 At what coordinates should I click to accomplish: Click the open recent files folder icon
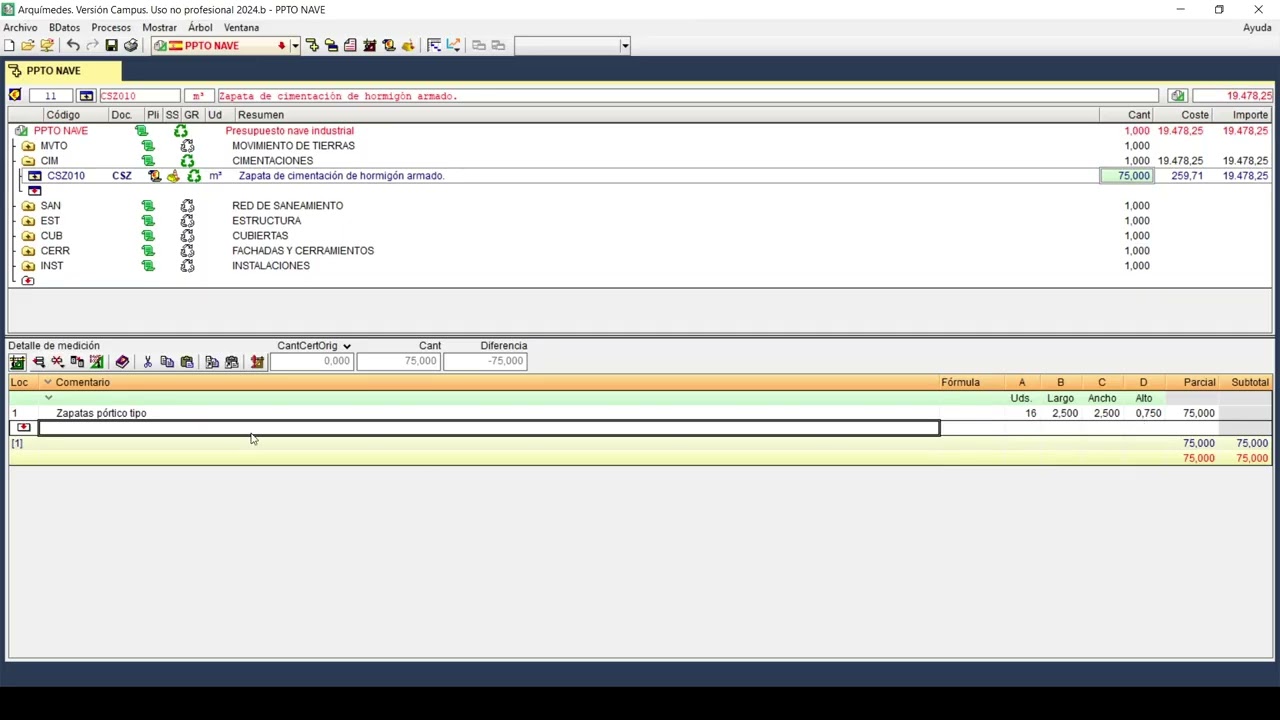pos(47,45)
